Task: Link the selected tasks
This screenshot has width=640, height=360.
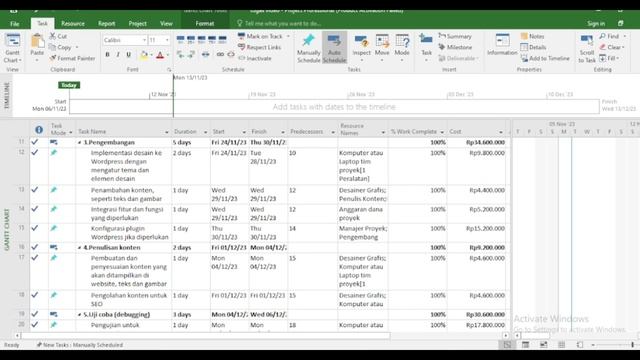Action: click(220, 54)
